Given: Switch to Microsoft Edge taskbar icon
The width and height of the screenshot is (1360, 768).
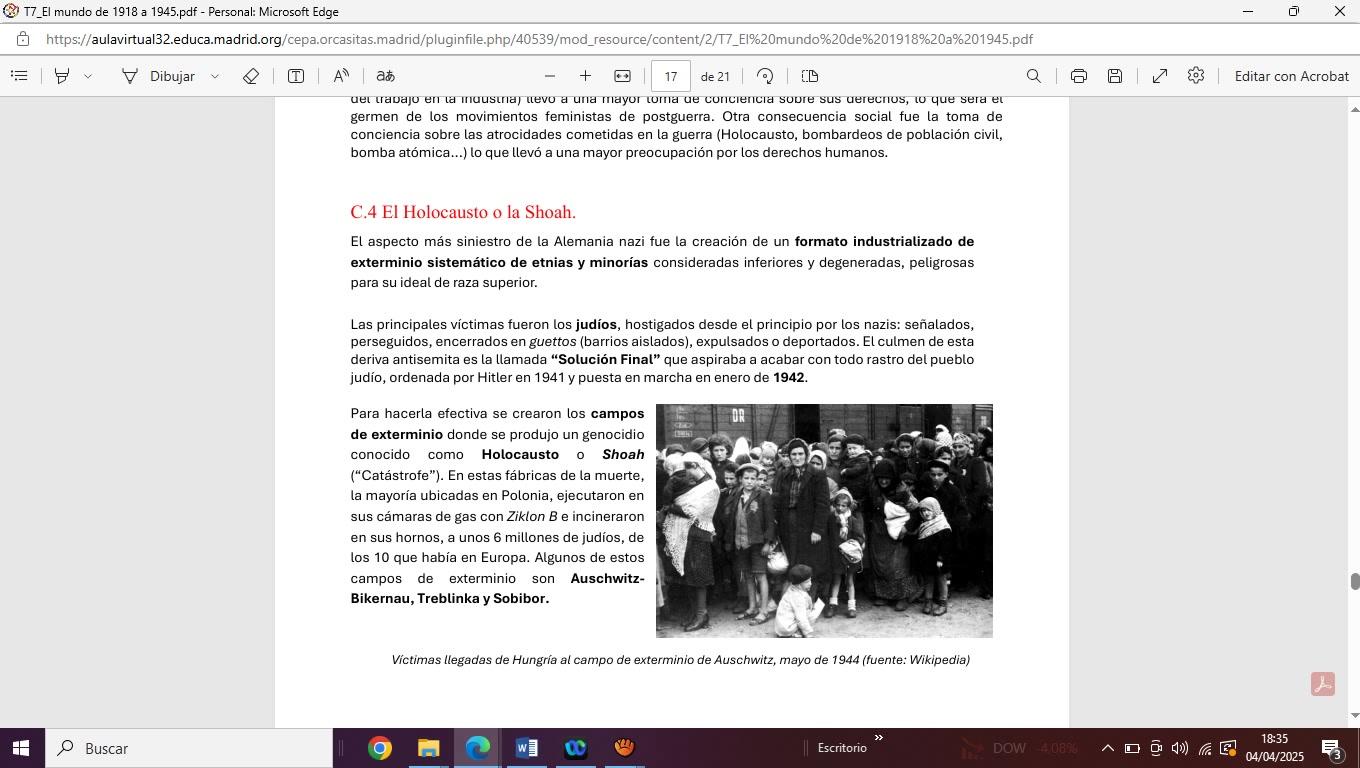Looking at the screenshot, I should pyautogui.click(x=477, y=748).
